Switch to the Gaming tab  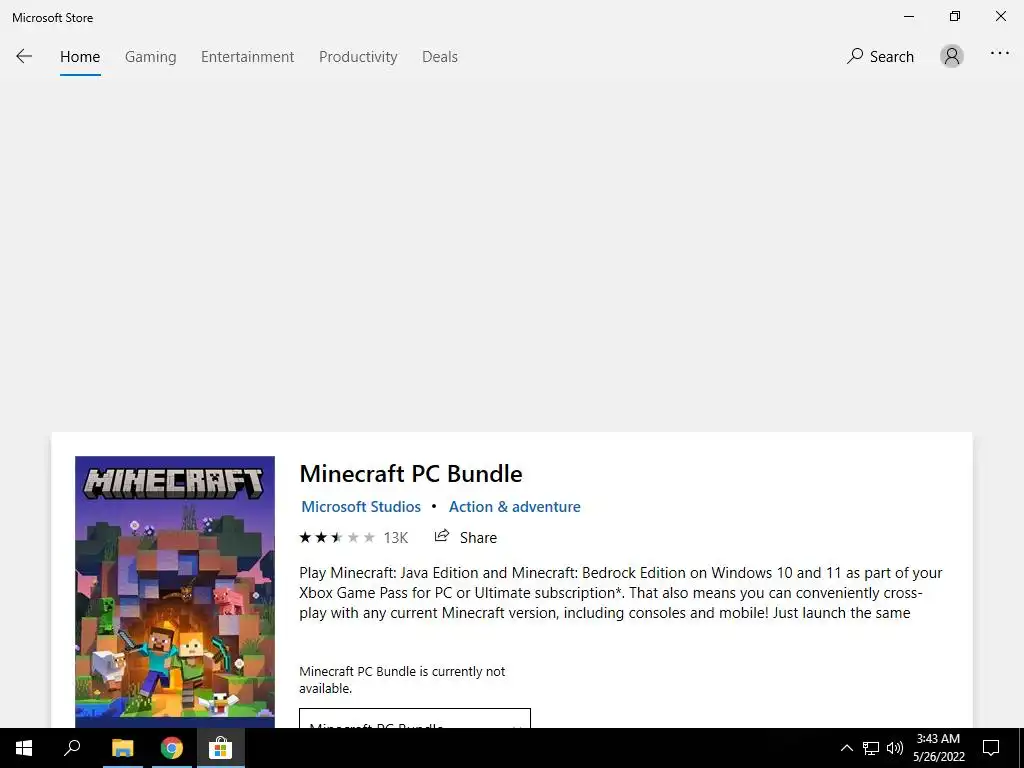150,57
